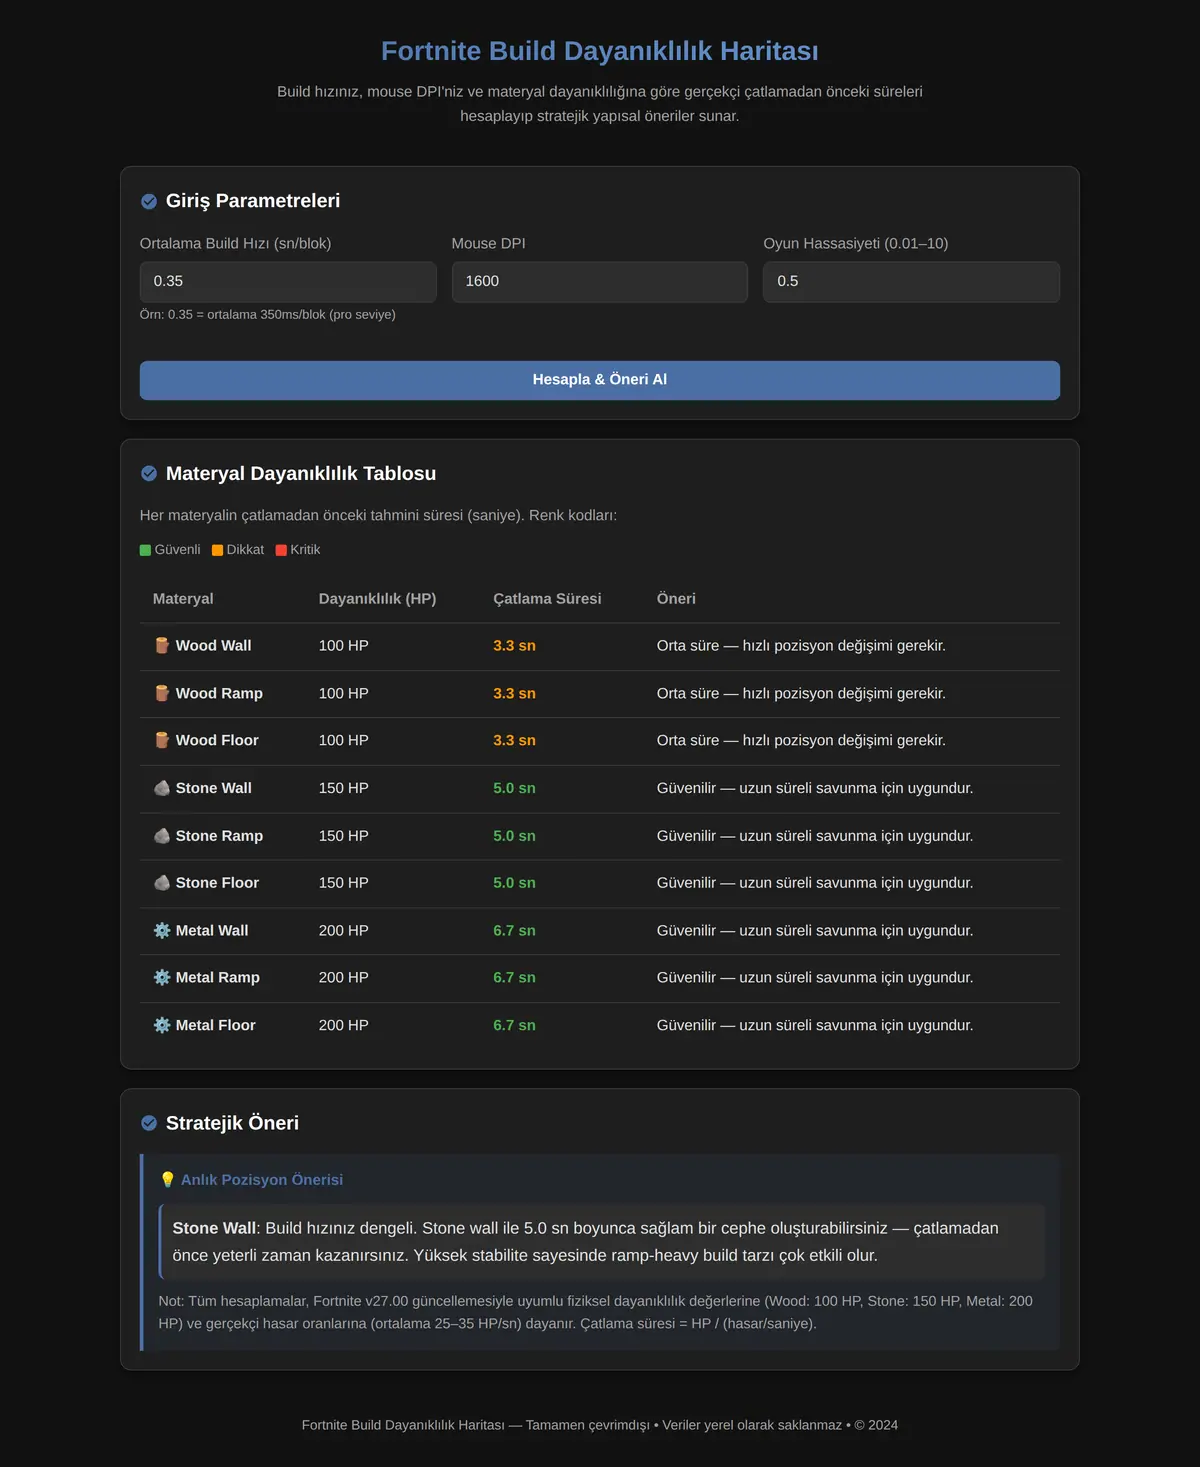This screenshot has height=1467, width=1200.
Task: Click the gear icon in Metal Ramp row
Action: (162, 977)
